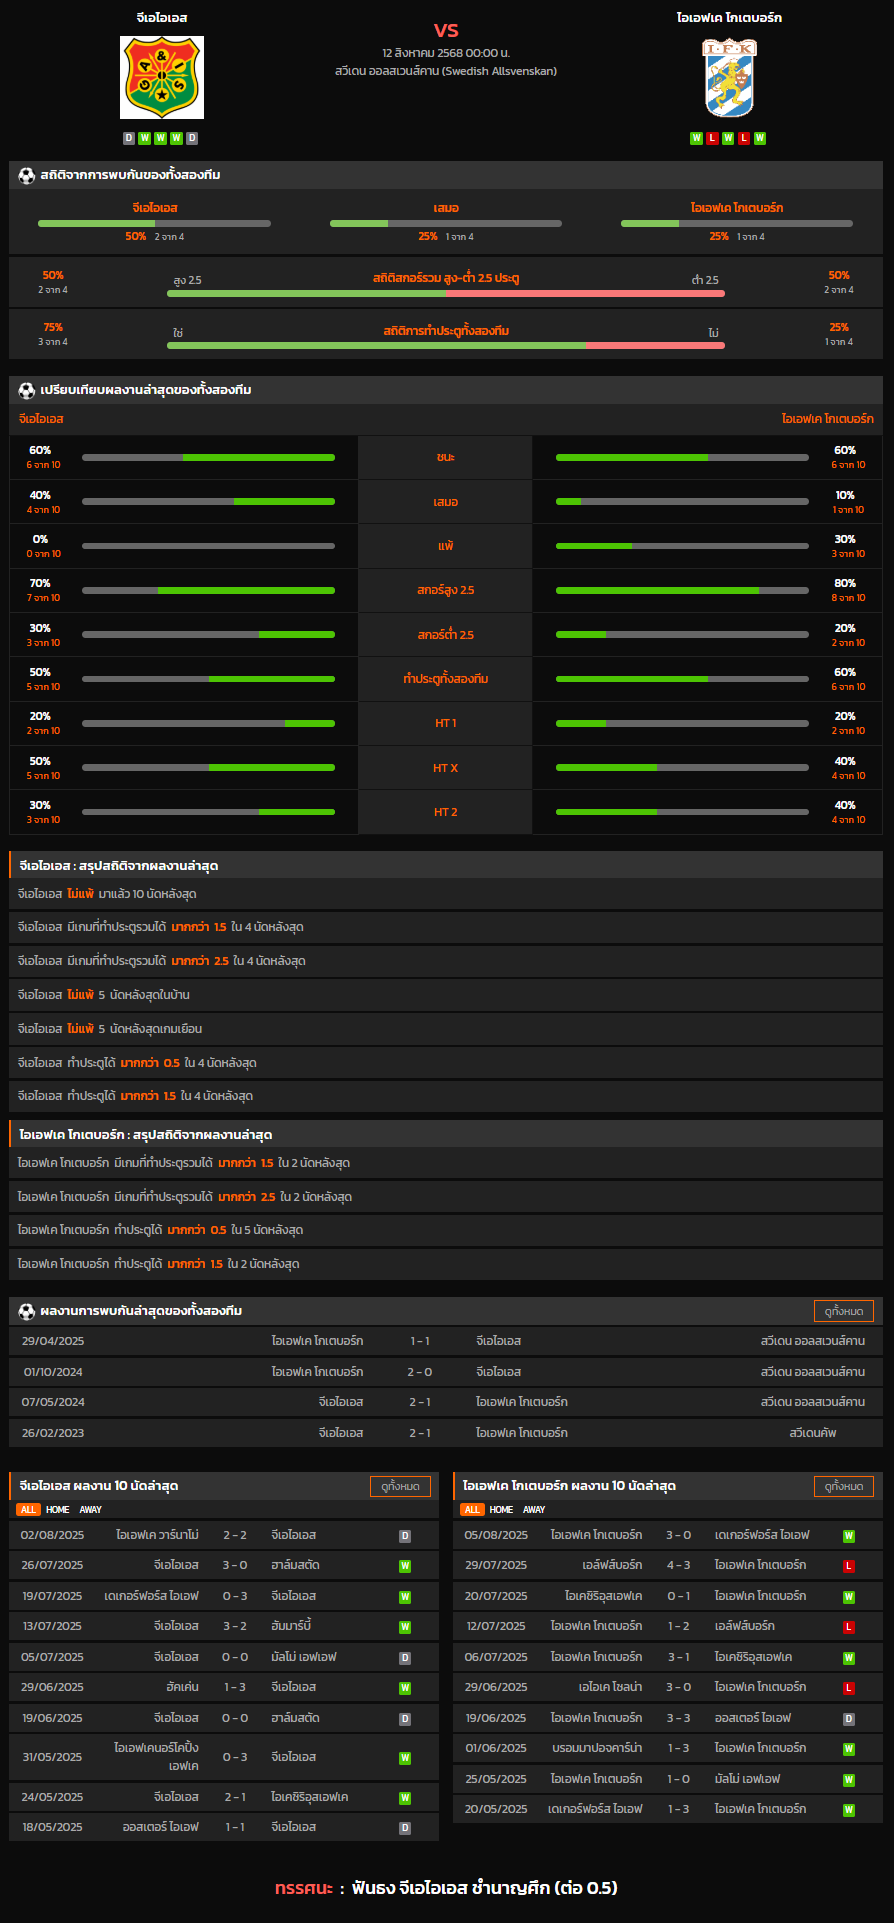The image size is (894, 1923).
Task: Click W badge for 05/08/2025 IFK match
Action: click(849, 1536)
